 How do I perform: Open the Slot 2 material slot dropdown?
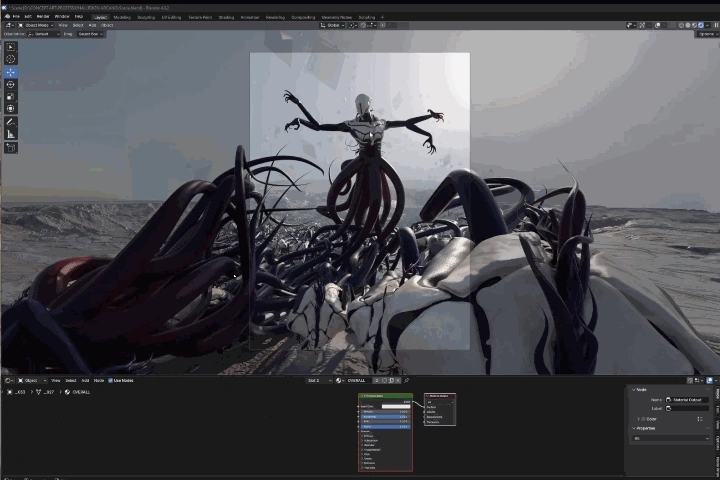(x=320, y=380)
